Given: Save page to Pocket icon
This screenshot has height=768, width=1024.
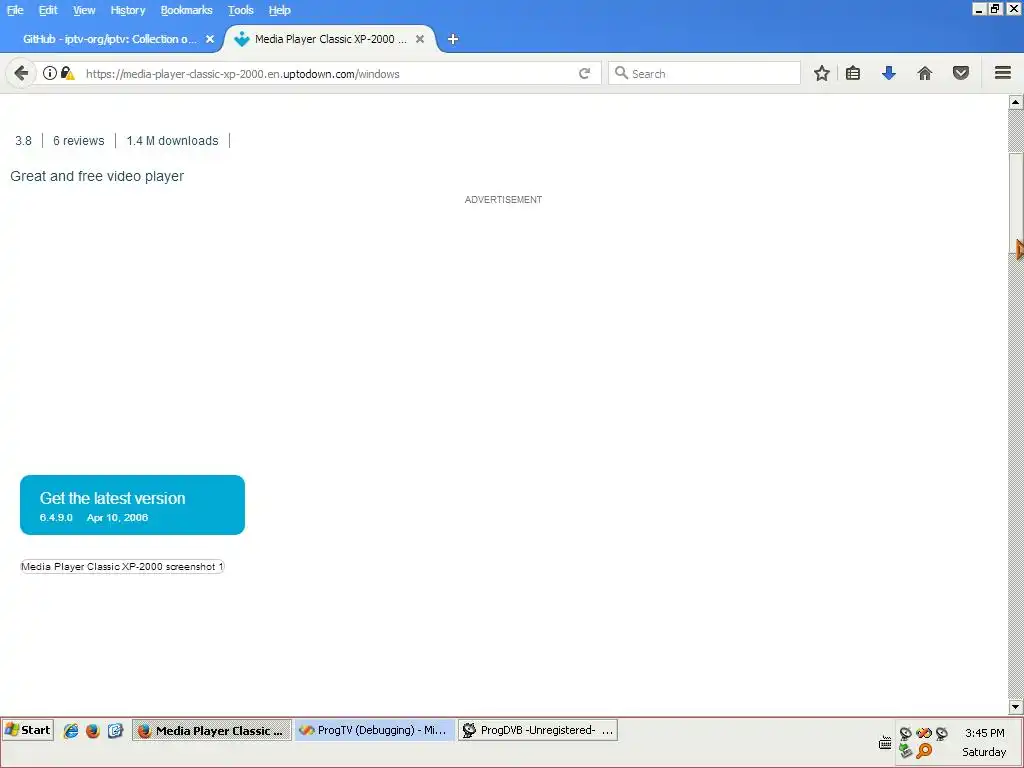Looking at the screenshot, I should (961, 73).
